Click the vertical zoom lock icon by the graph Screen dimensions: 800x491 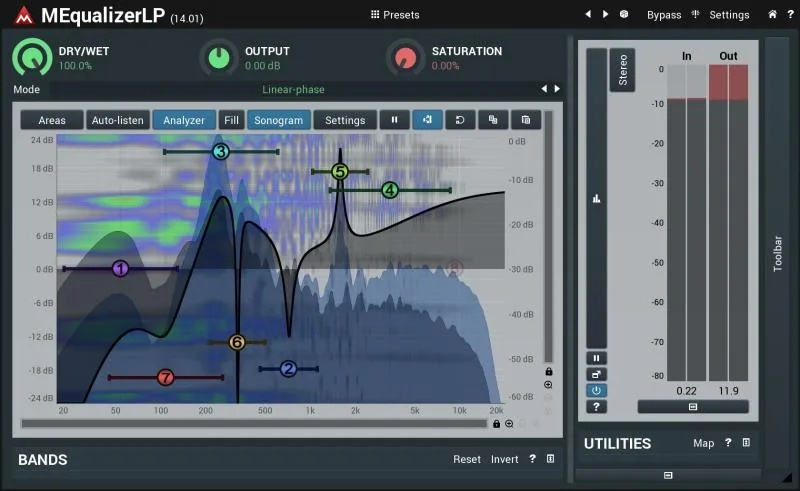(549, 371)
